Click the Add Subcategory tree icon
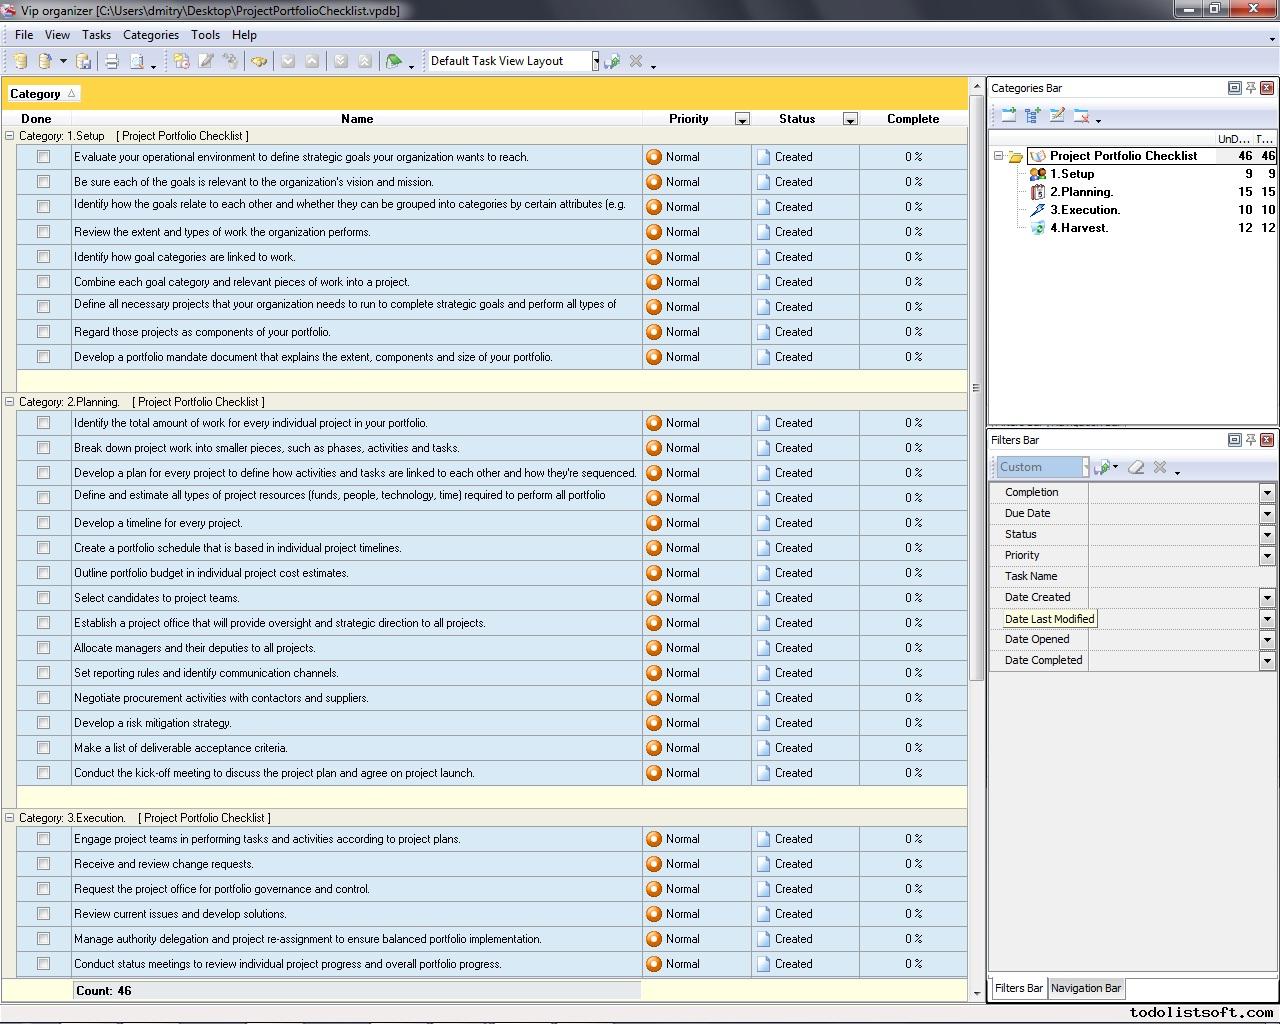 coord(1033,116)
